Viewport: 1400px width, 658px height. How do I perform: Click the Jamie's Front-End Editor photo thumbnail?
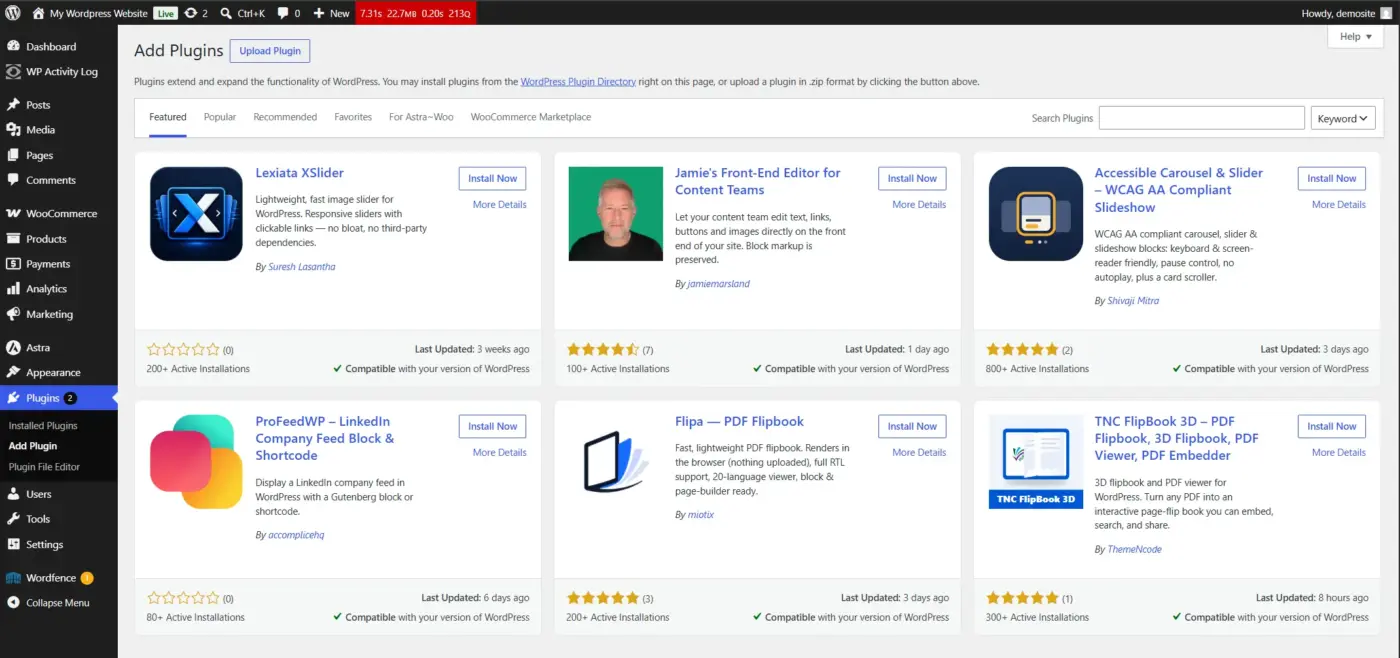click(x=616, y=214)
